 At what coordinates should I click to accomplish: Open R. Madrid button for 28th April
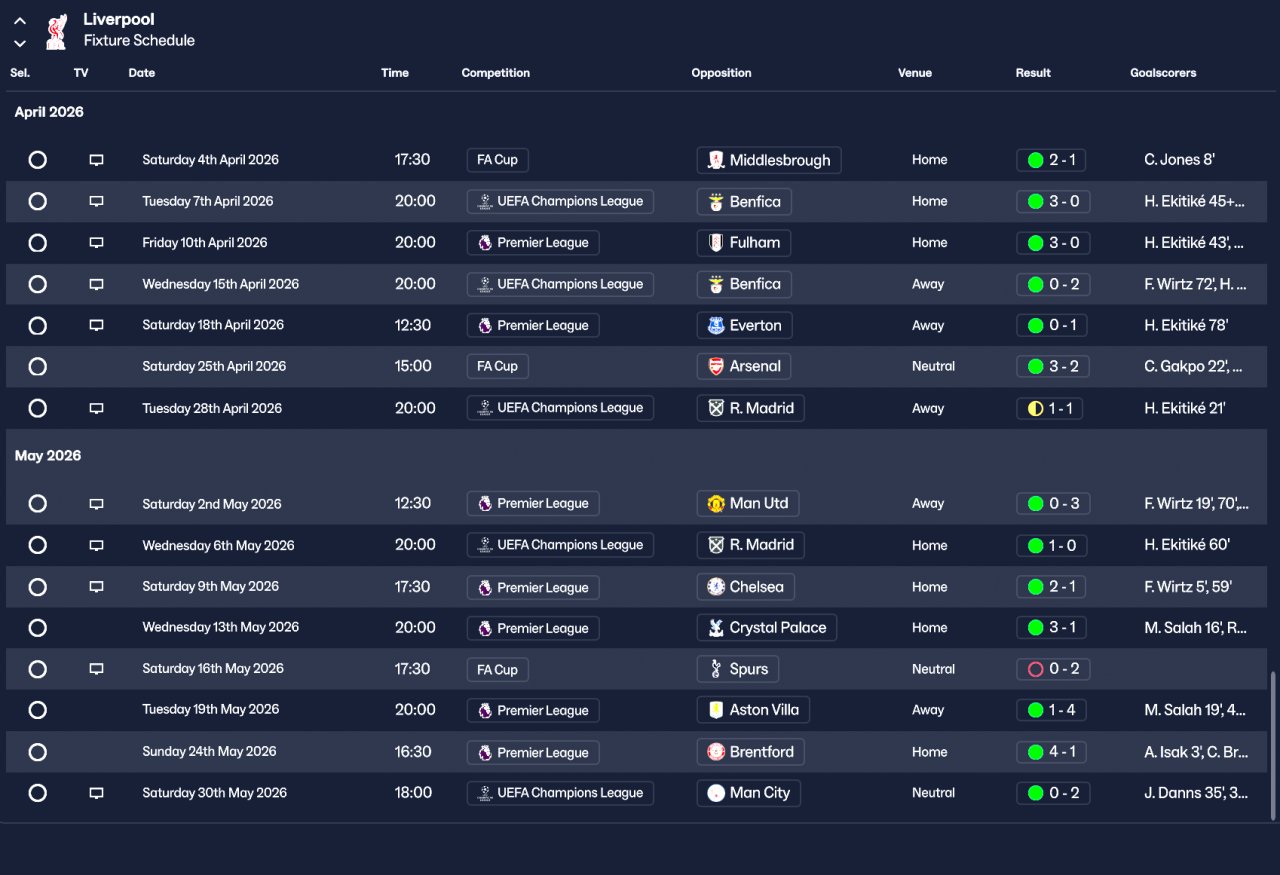point(750,408)
